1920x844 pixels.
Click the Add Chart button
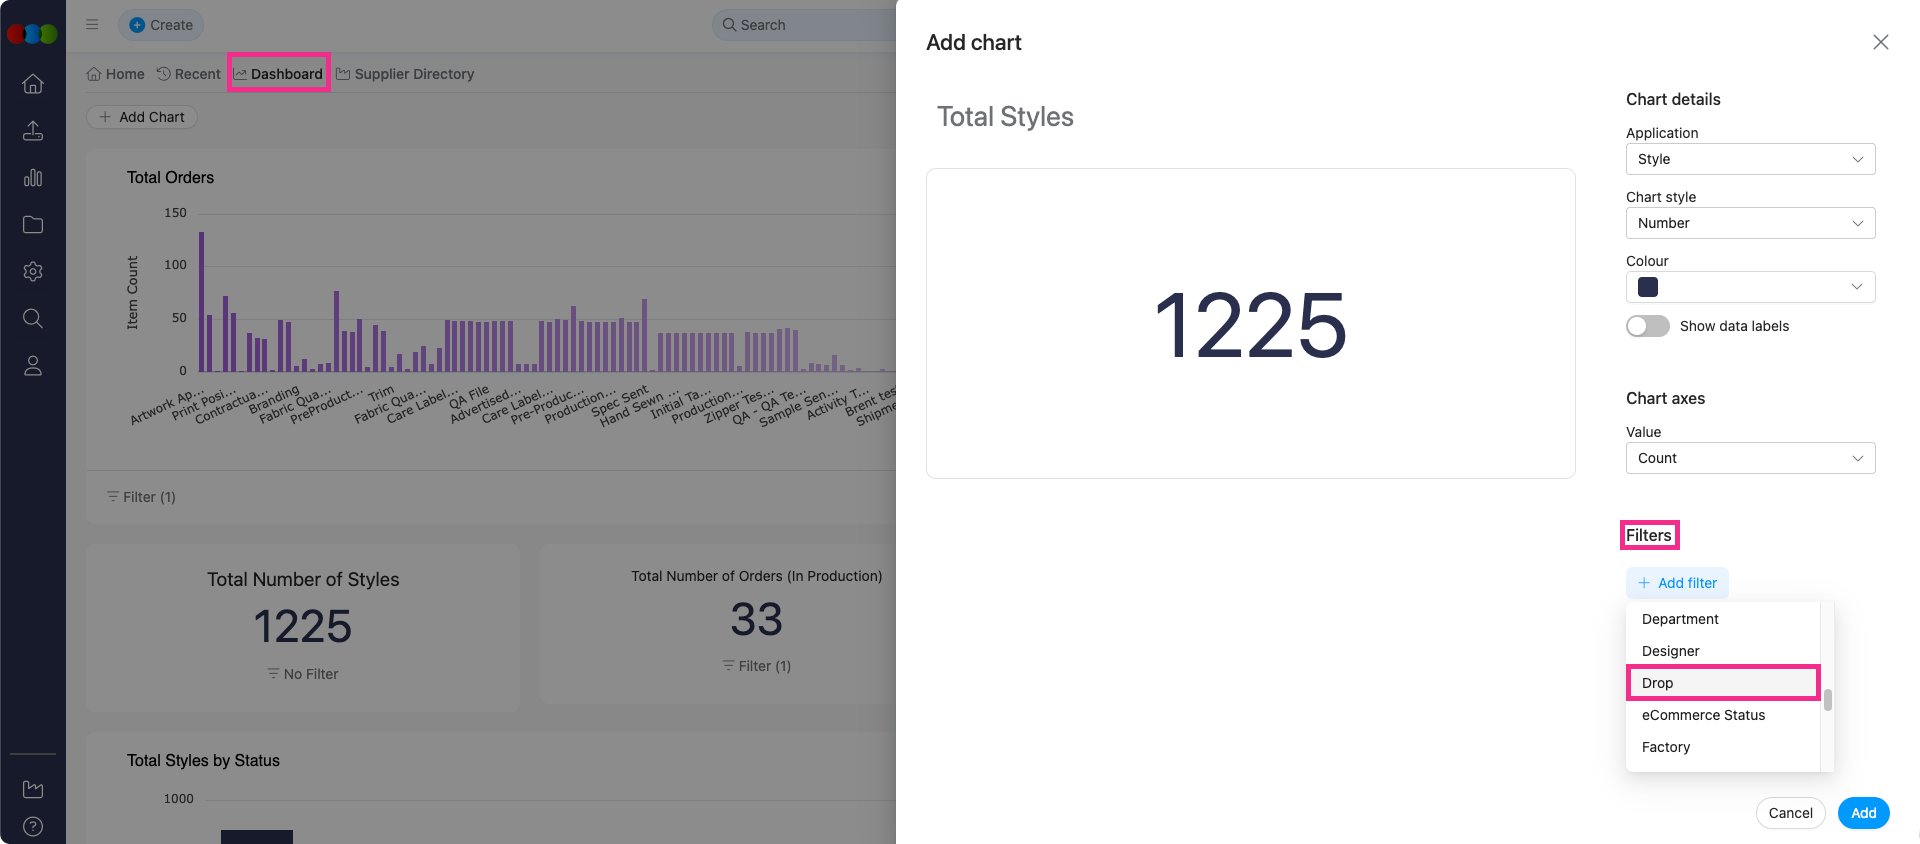[x=141, y=117]
